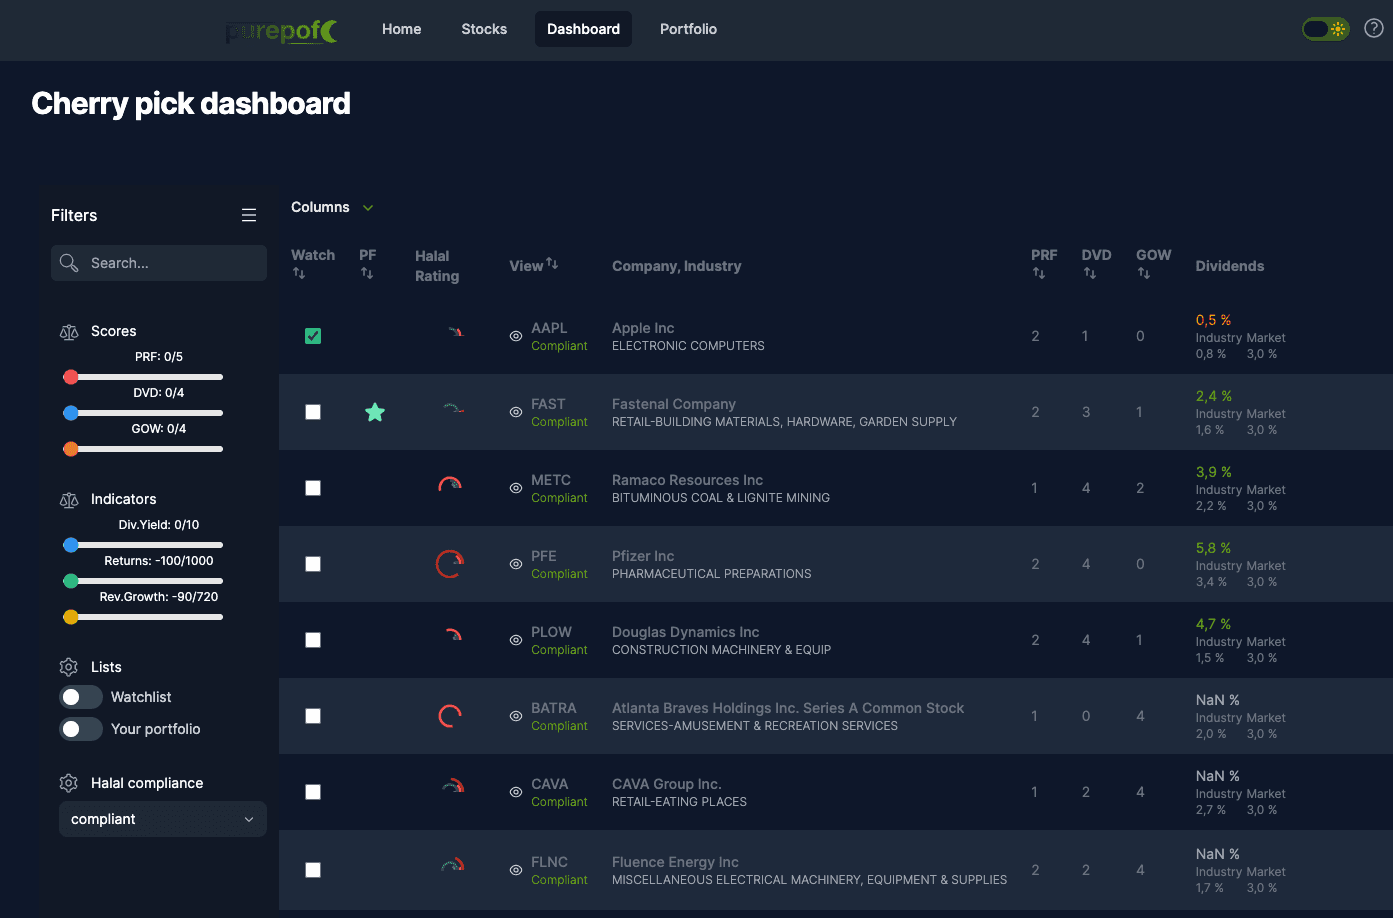Screen dimensions: 1393x918
Task: Click CAVA halal rating gauge
Action: tap(453, 786)
